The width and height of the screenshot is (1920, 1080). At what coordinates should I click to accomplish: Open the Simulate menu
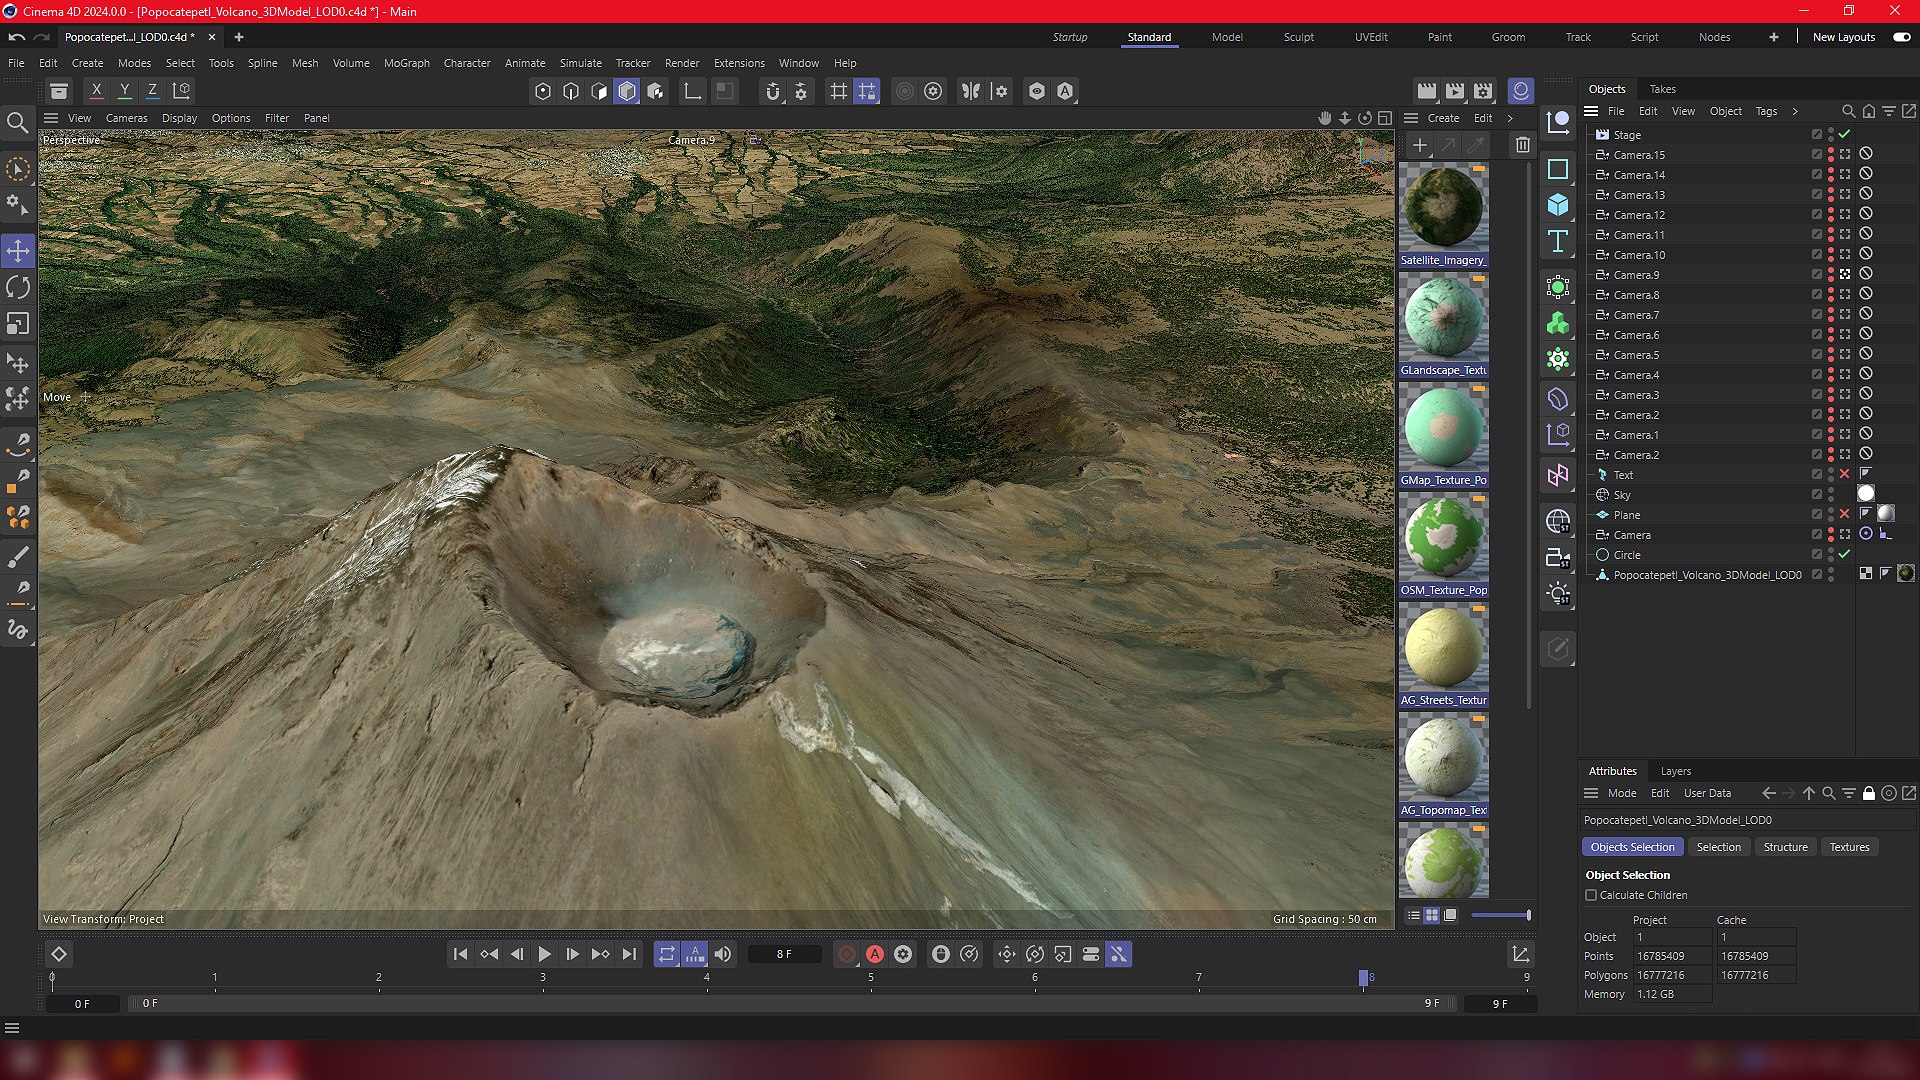(580, 63)
